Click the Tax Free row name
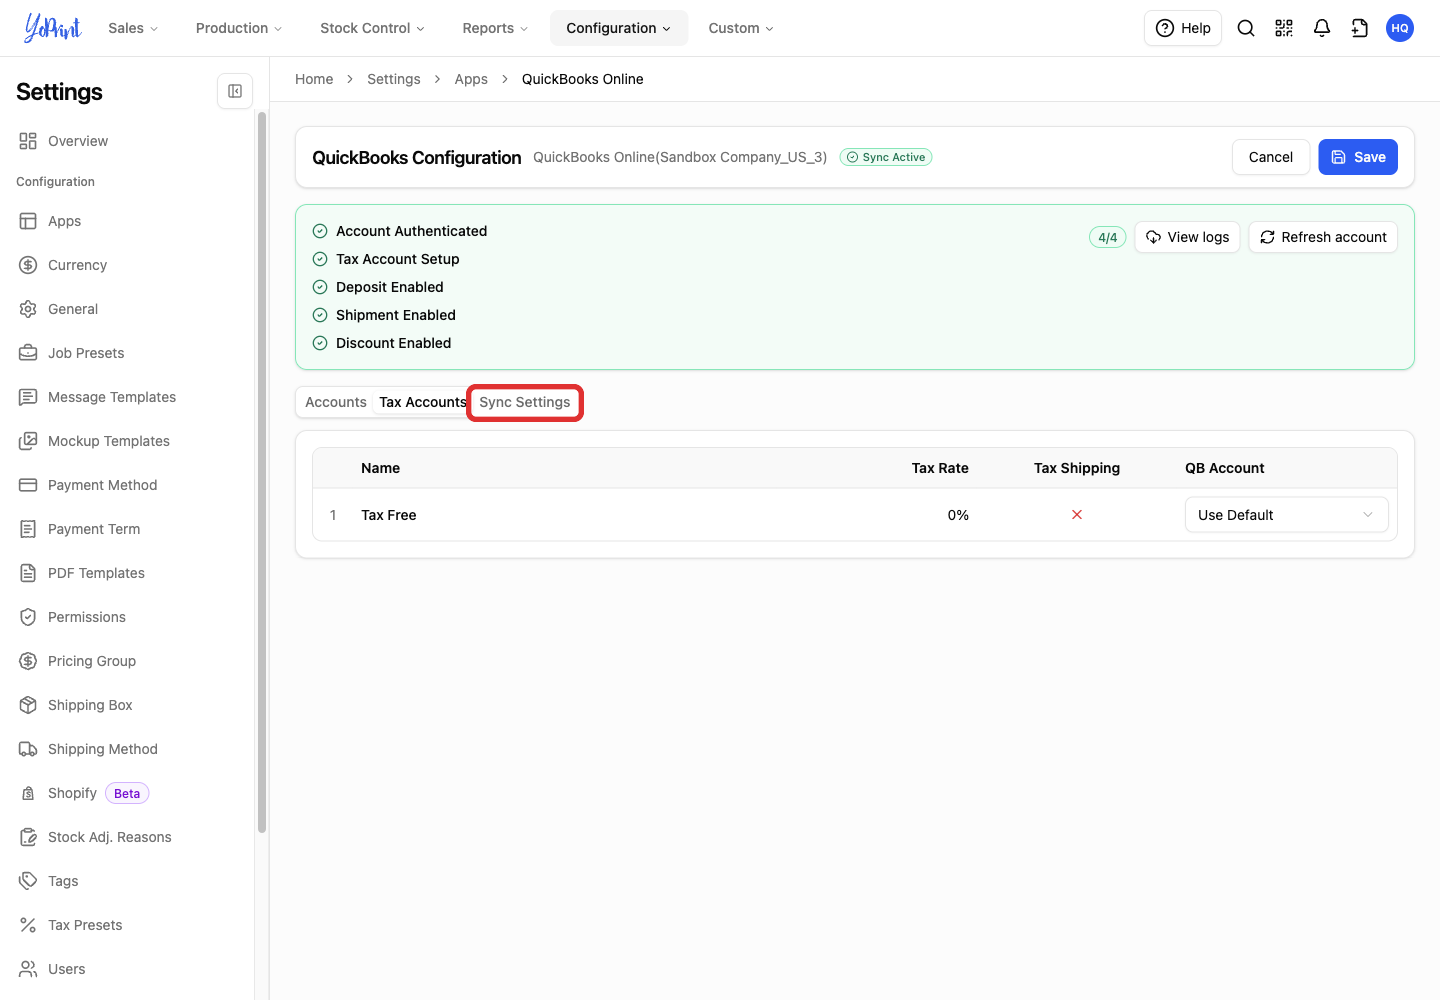This screenshot has width=1440, height=1000. tap(389, 515)
